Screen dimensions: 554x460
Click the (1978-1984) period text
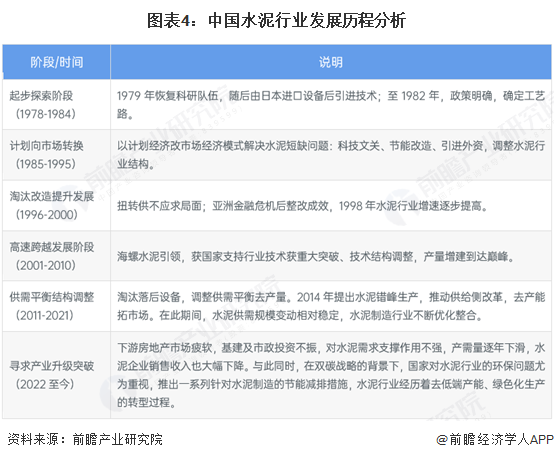[x=46, y=114]
